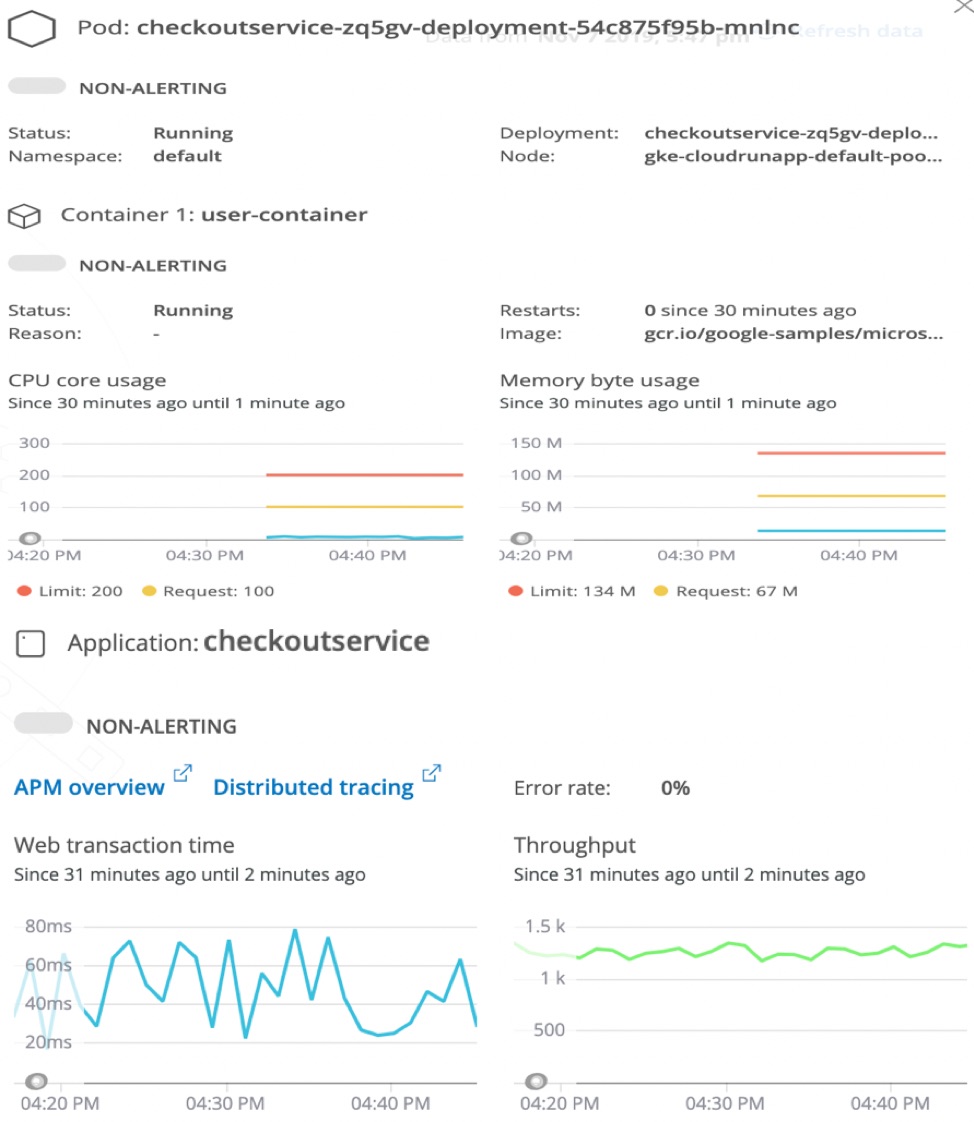Click the truncated Deployment name checkoutservice-zq5gv-deplo...
Viewport: 974px width, 1122px height.
791,133
